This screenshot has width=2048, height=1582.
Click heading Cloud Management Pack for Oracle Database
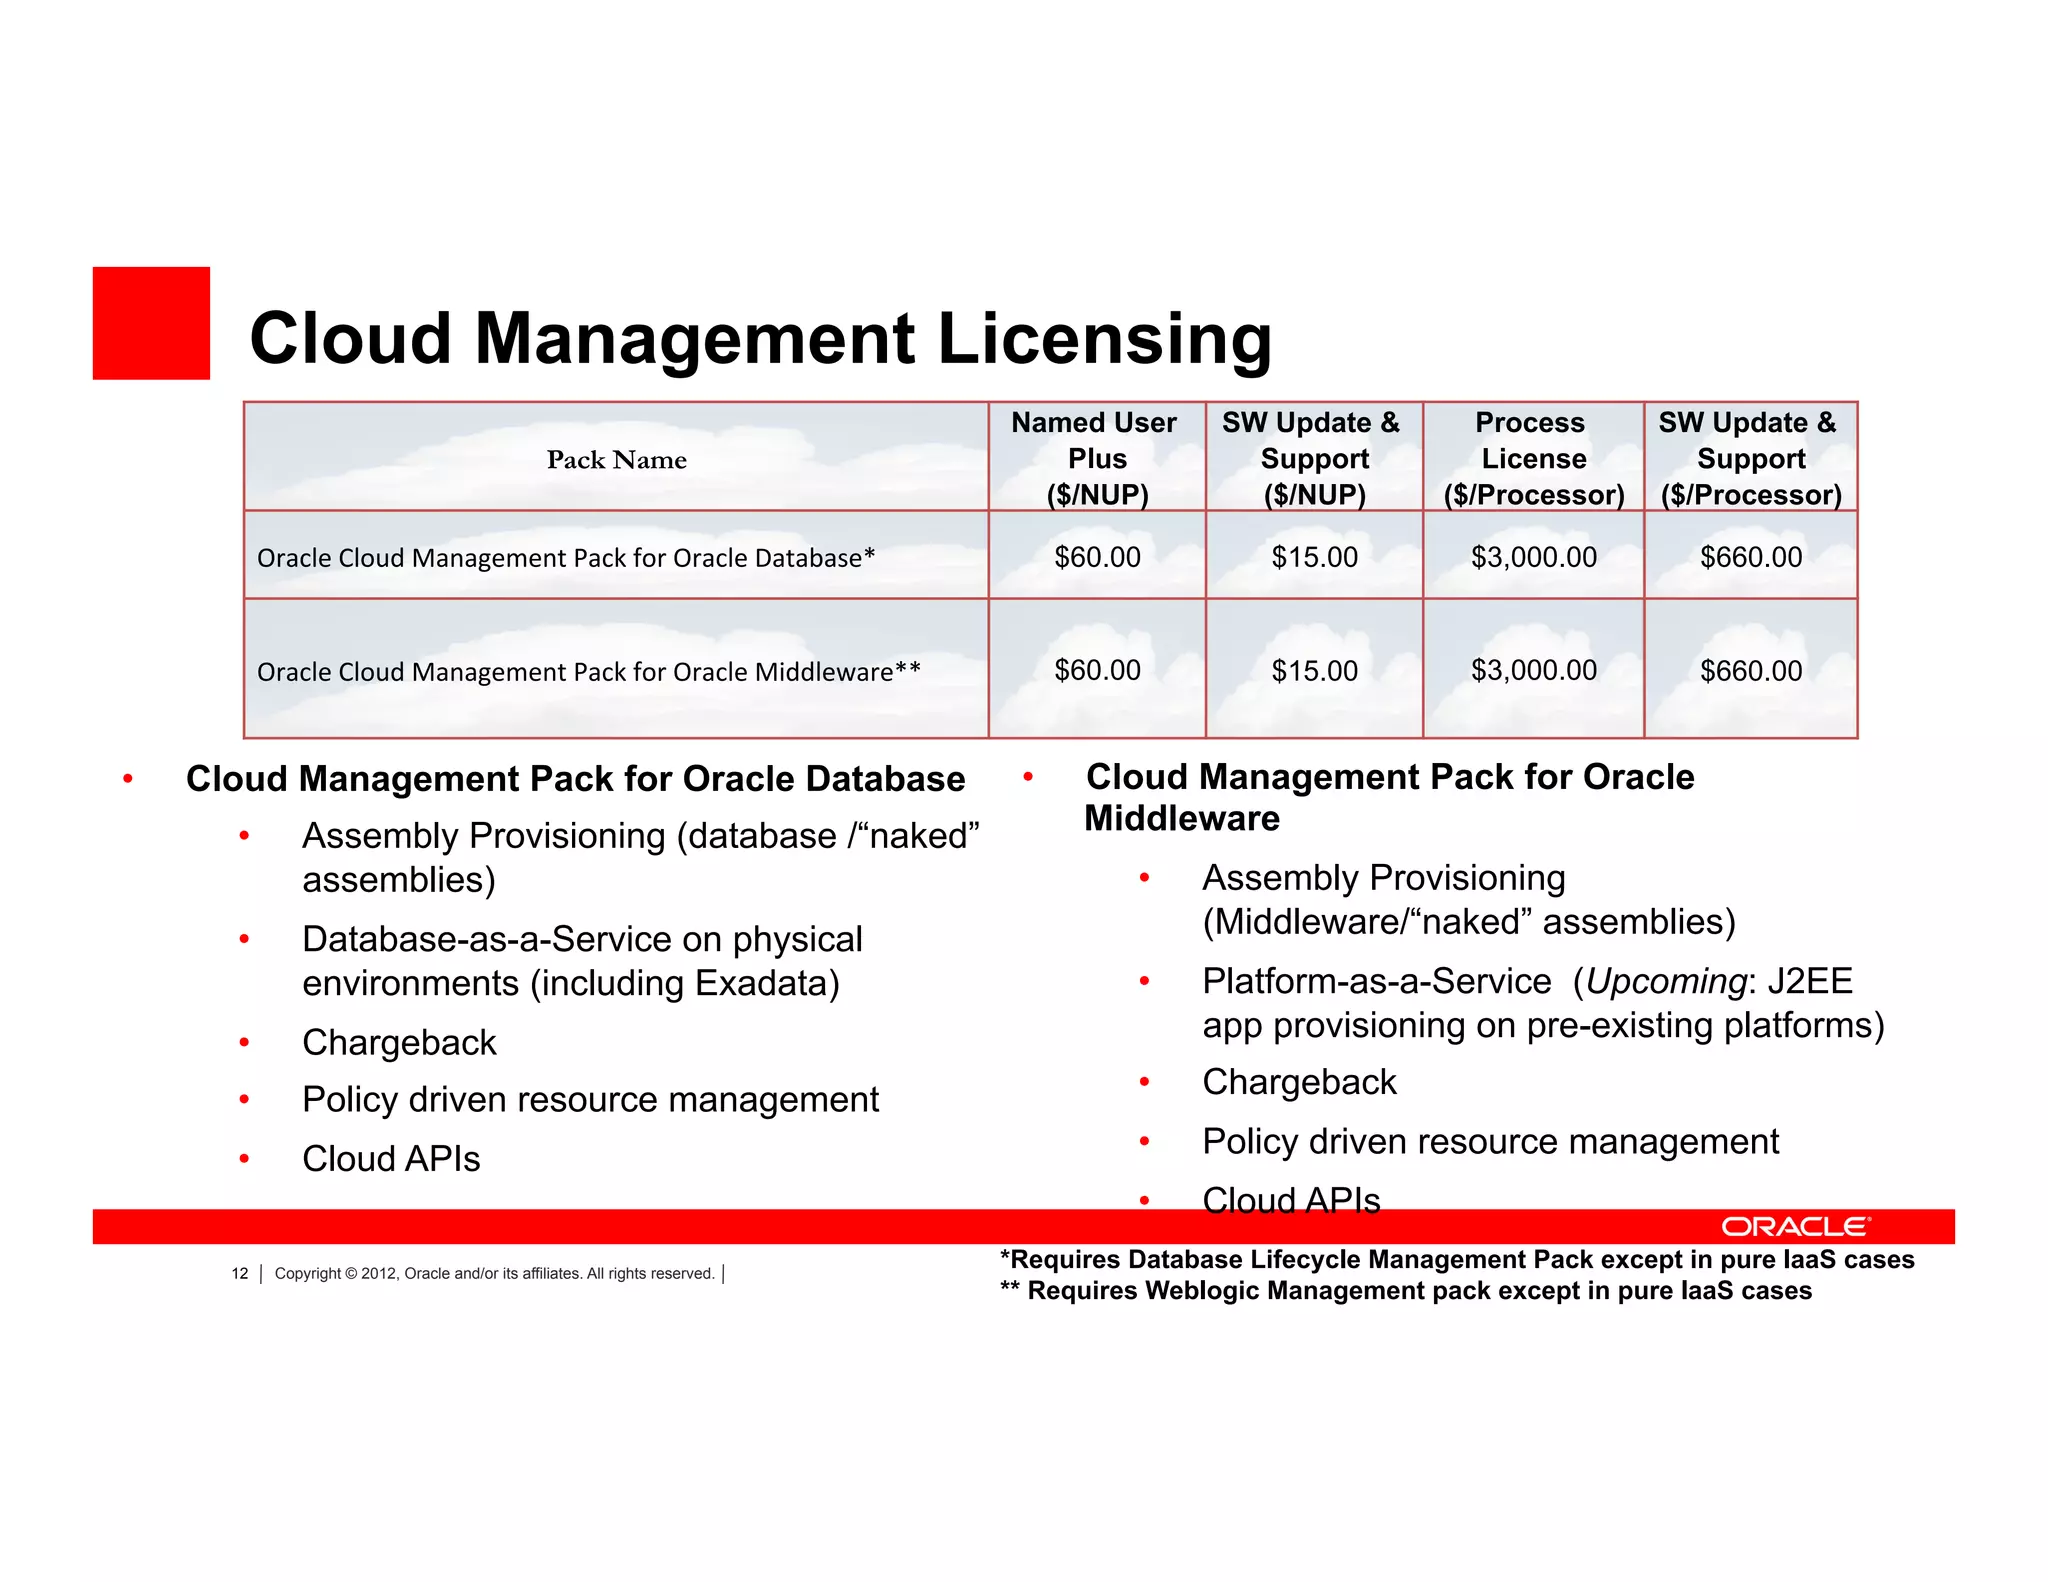(x=575, y=779)
